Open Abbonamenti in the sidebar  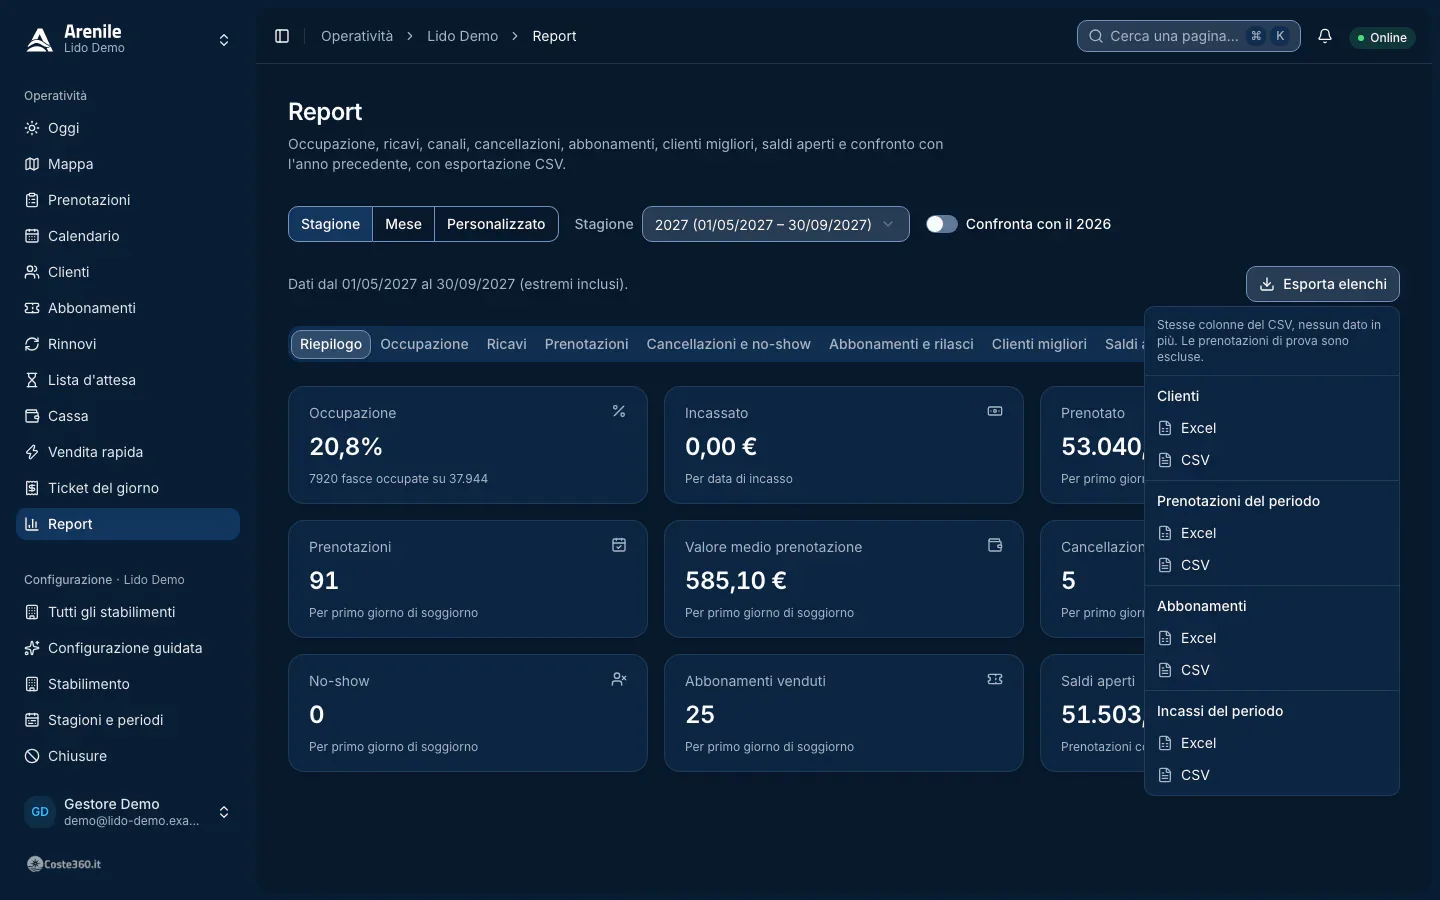click(128, 308)
